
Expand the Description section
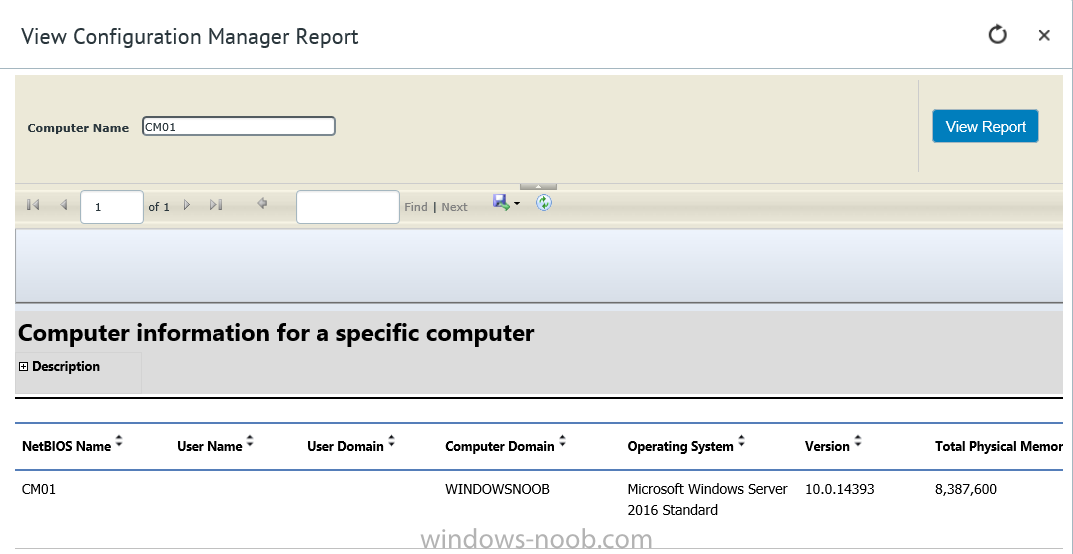[x=23, y=367]
